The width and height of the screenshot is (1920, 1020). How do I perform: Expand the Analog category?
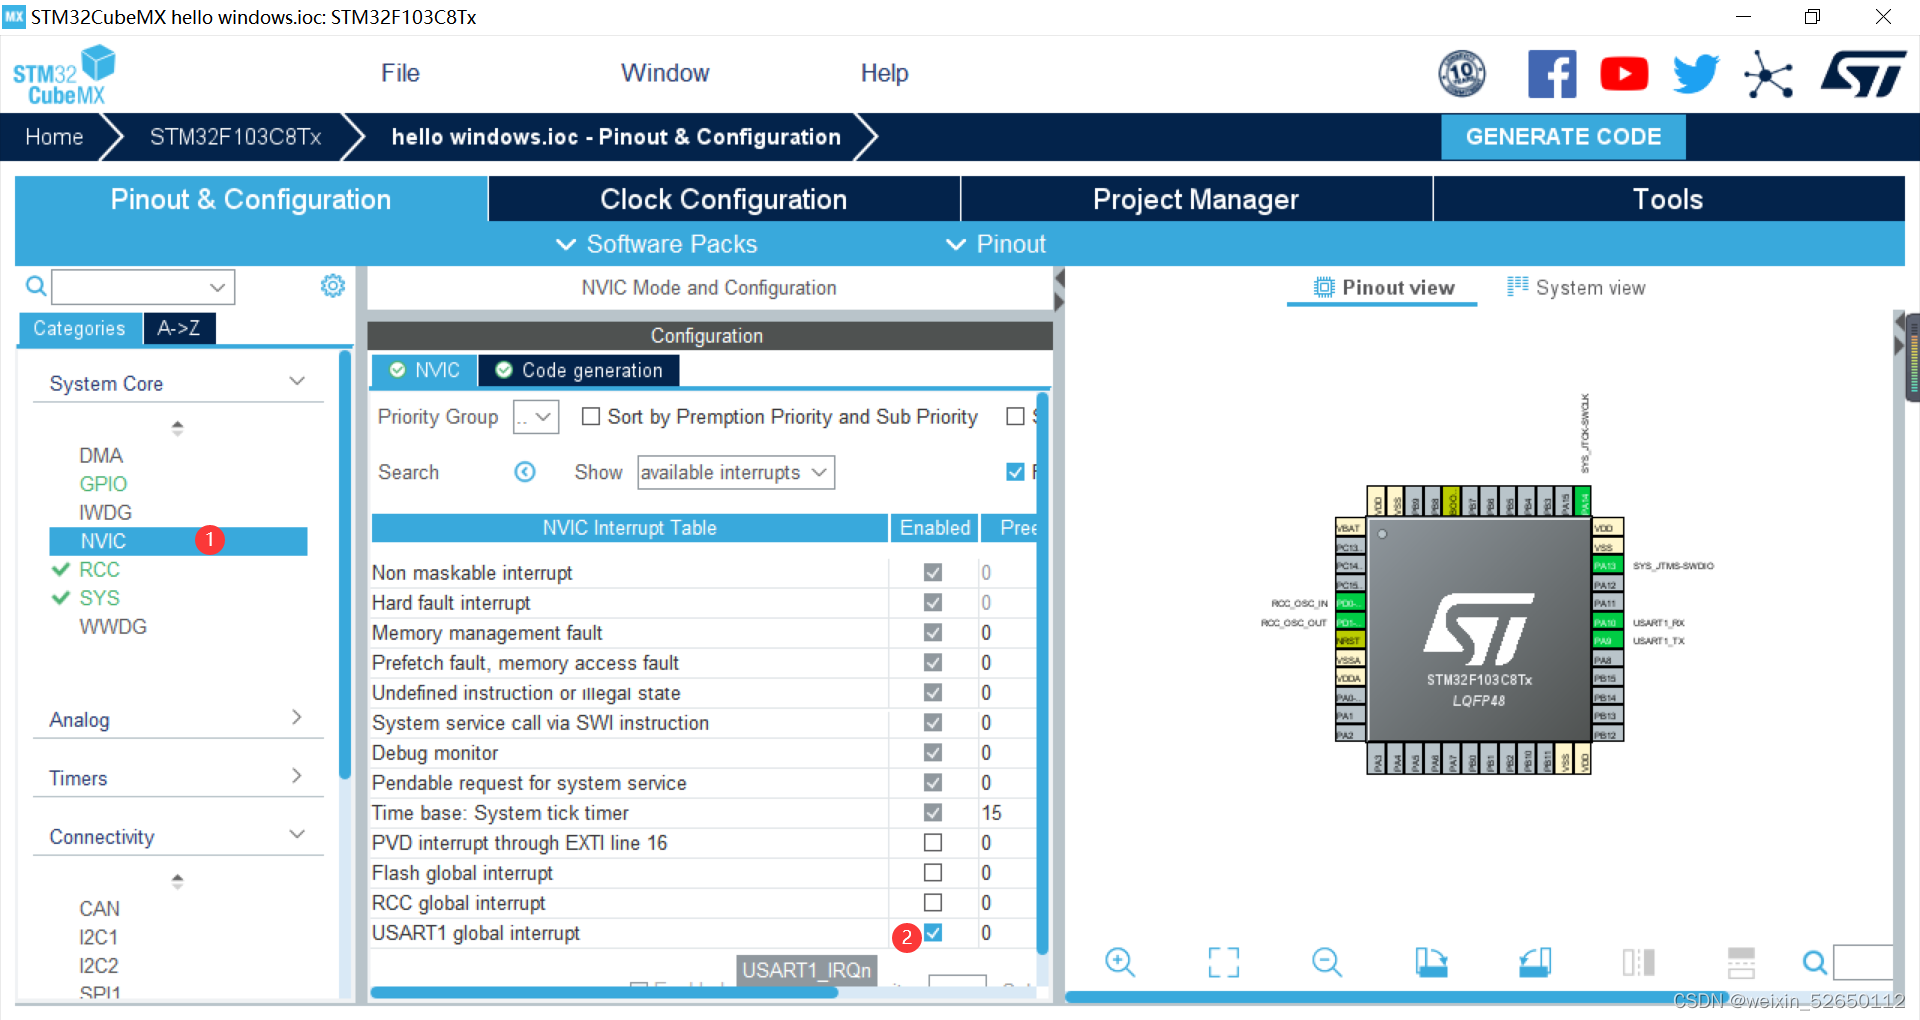(297, 717)
